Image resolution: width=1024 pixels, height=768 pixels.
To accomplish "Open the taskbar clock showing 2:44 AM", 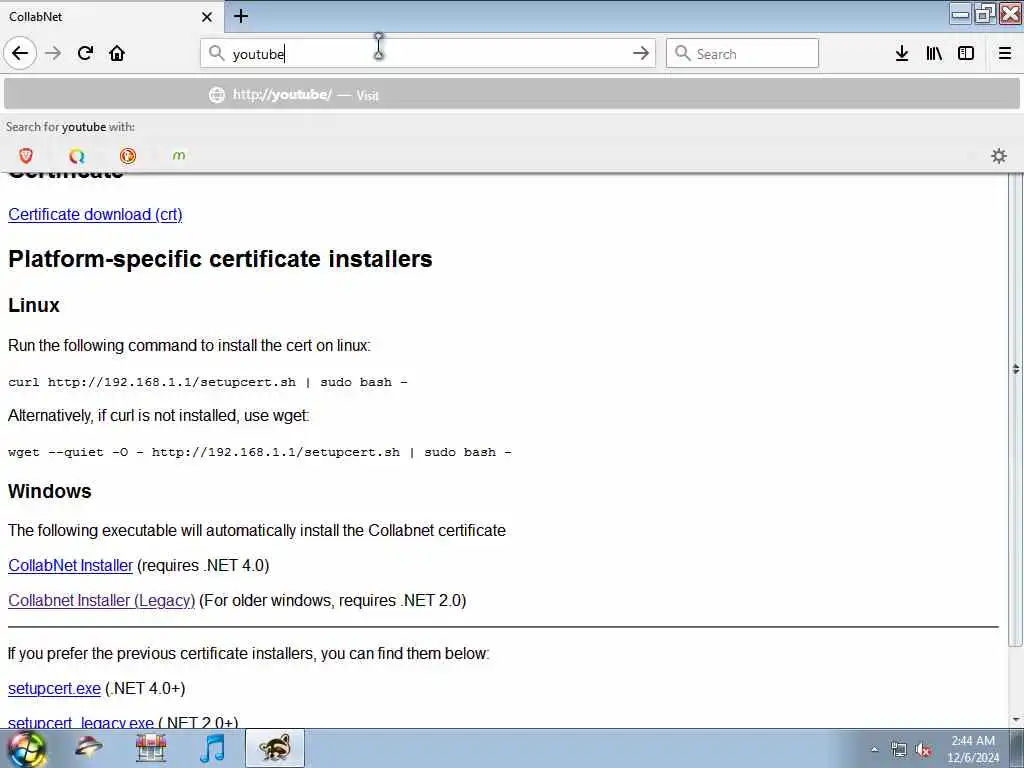I will tap(973, 749).
